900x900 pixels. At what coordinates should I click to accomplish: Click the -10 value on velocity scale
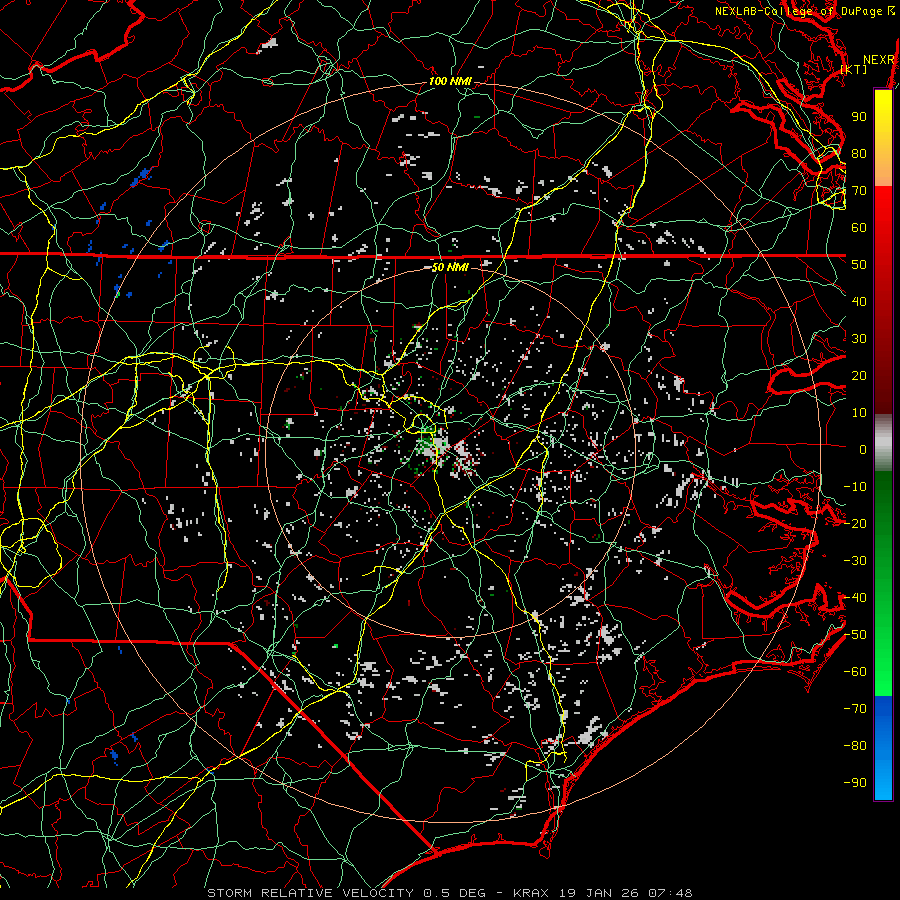(855, 487)
